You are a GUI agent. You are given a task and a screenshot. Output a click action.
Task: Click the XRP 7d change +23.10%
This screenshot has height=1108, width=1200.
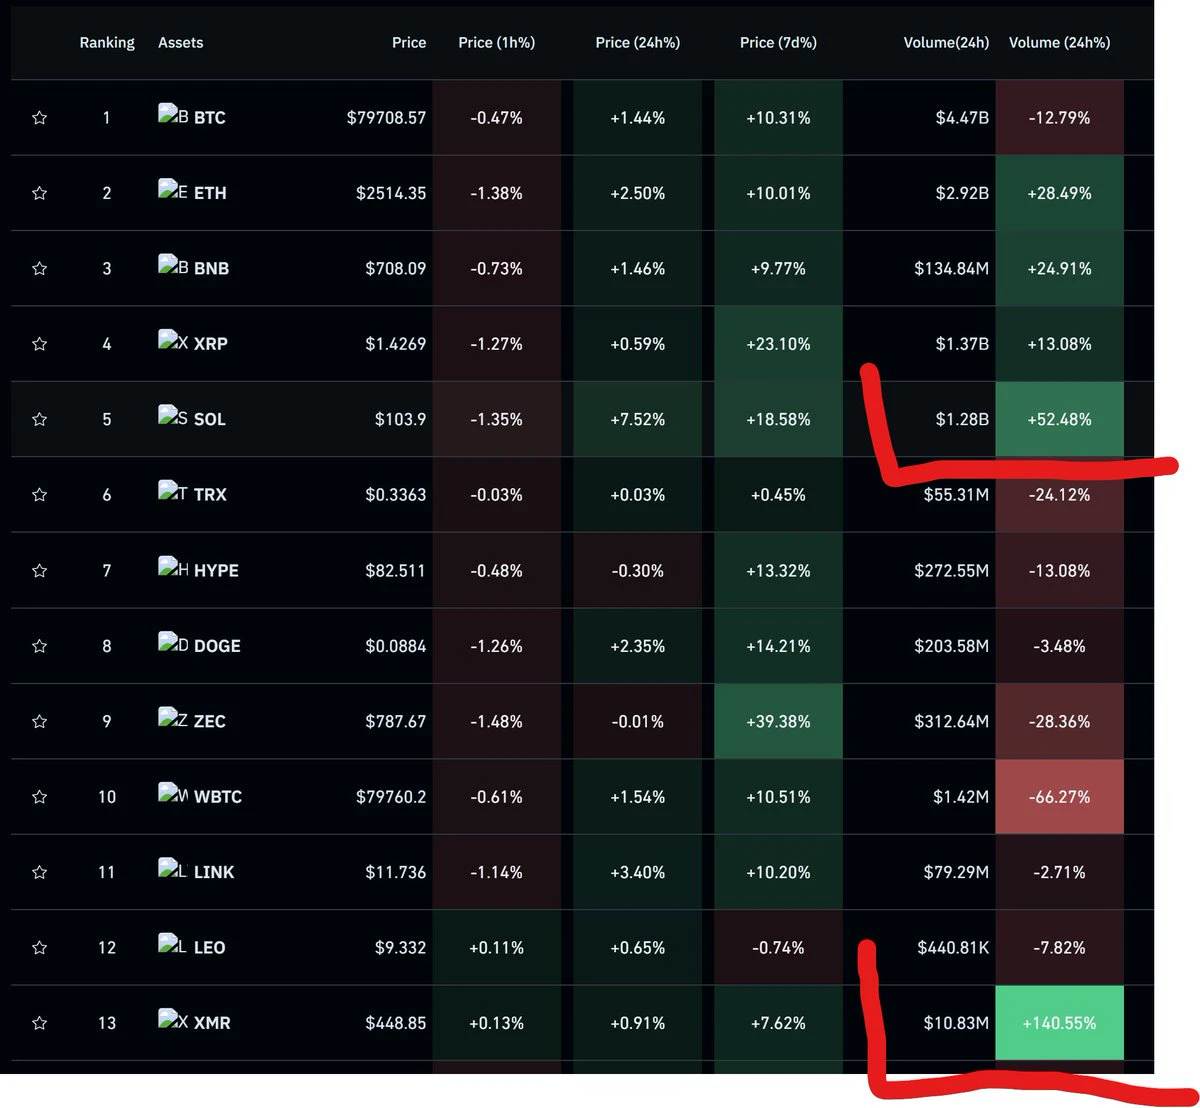(x=778, y=344)
